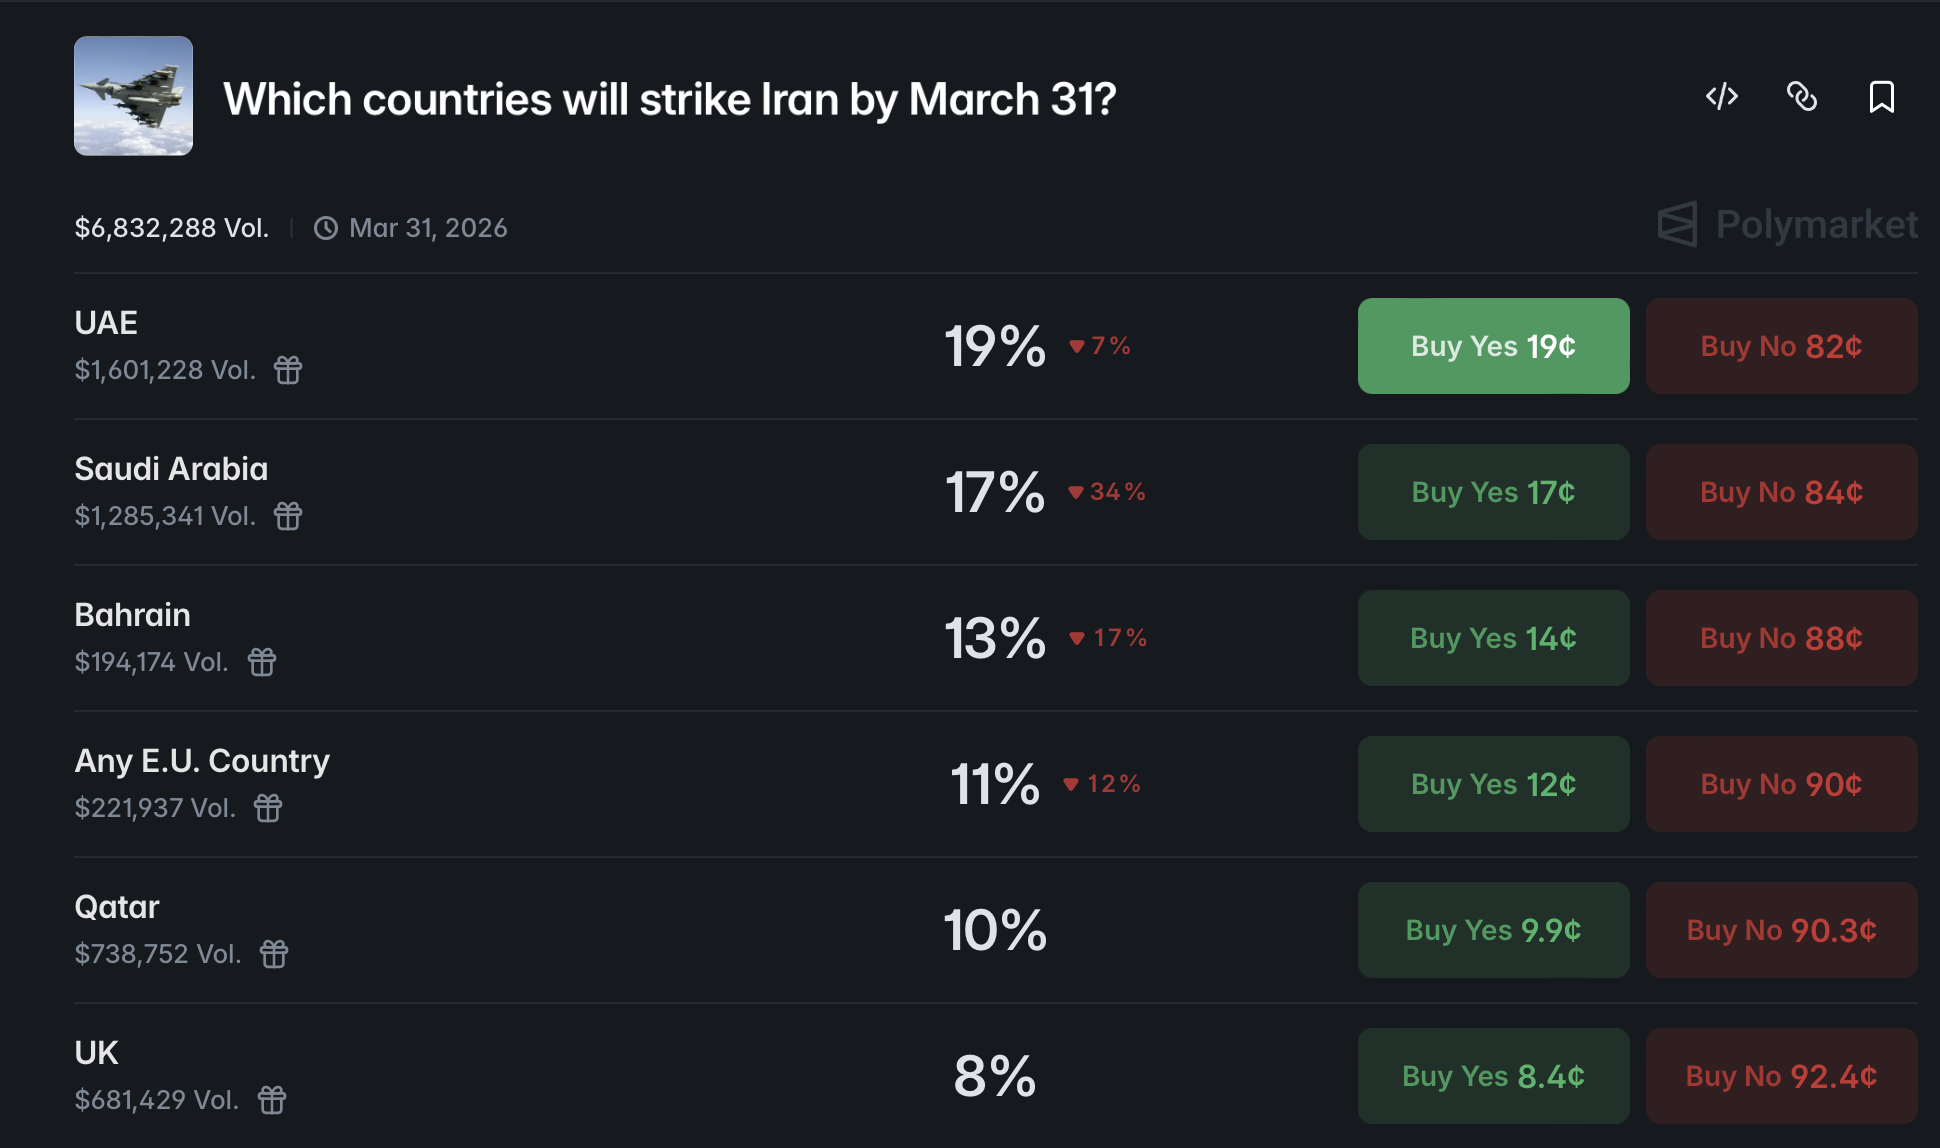Copy the market link icon
The width and height of the screenshot is (1940, 1148).
click(x=1802, y=97)
